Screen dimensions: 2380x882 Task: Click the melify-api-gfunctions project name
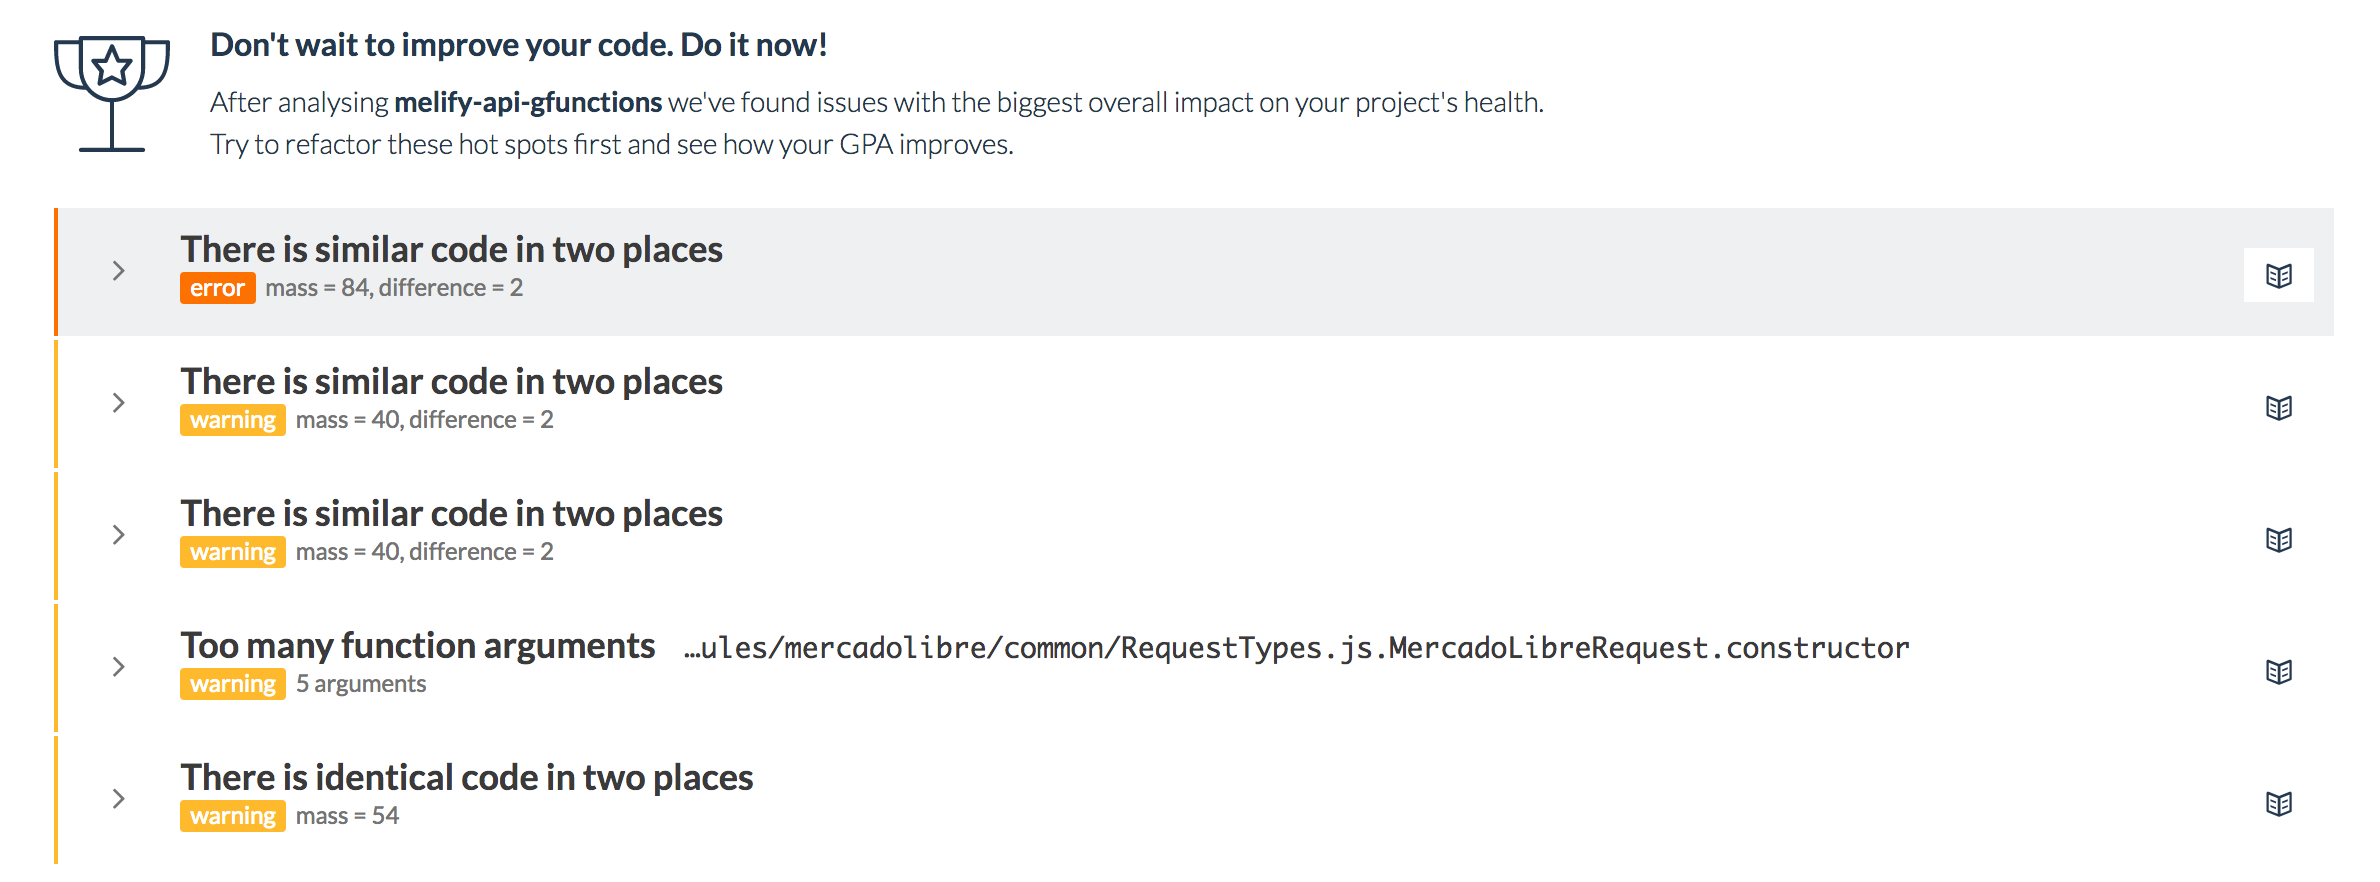click(x=528, y=102)
